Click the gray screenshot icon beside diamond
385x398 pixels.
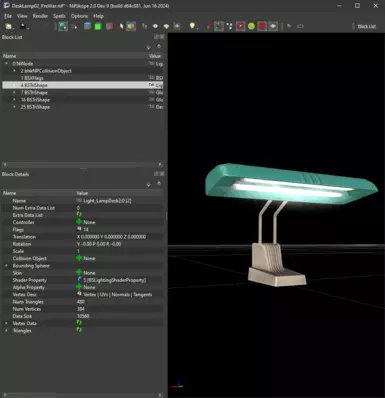177,26
